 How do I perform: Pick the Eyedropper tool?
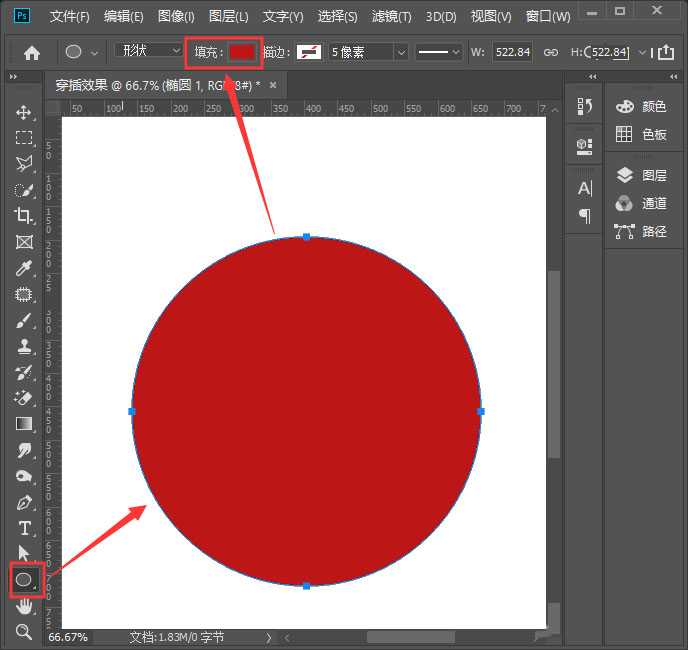(24, 268)
